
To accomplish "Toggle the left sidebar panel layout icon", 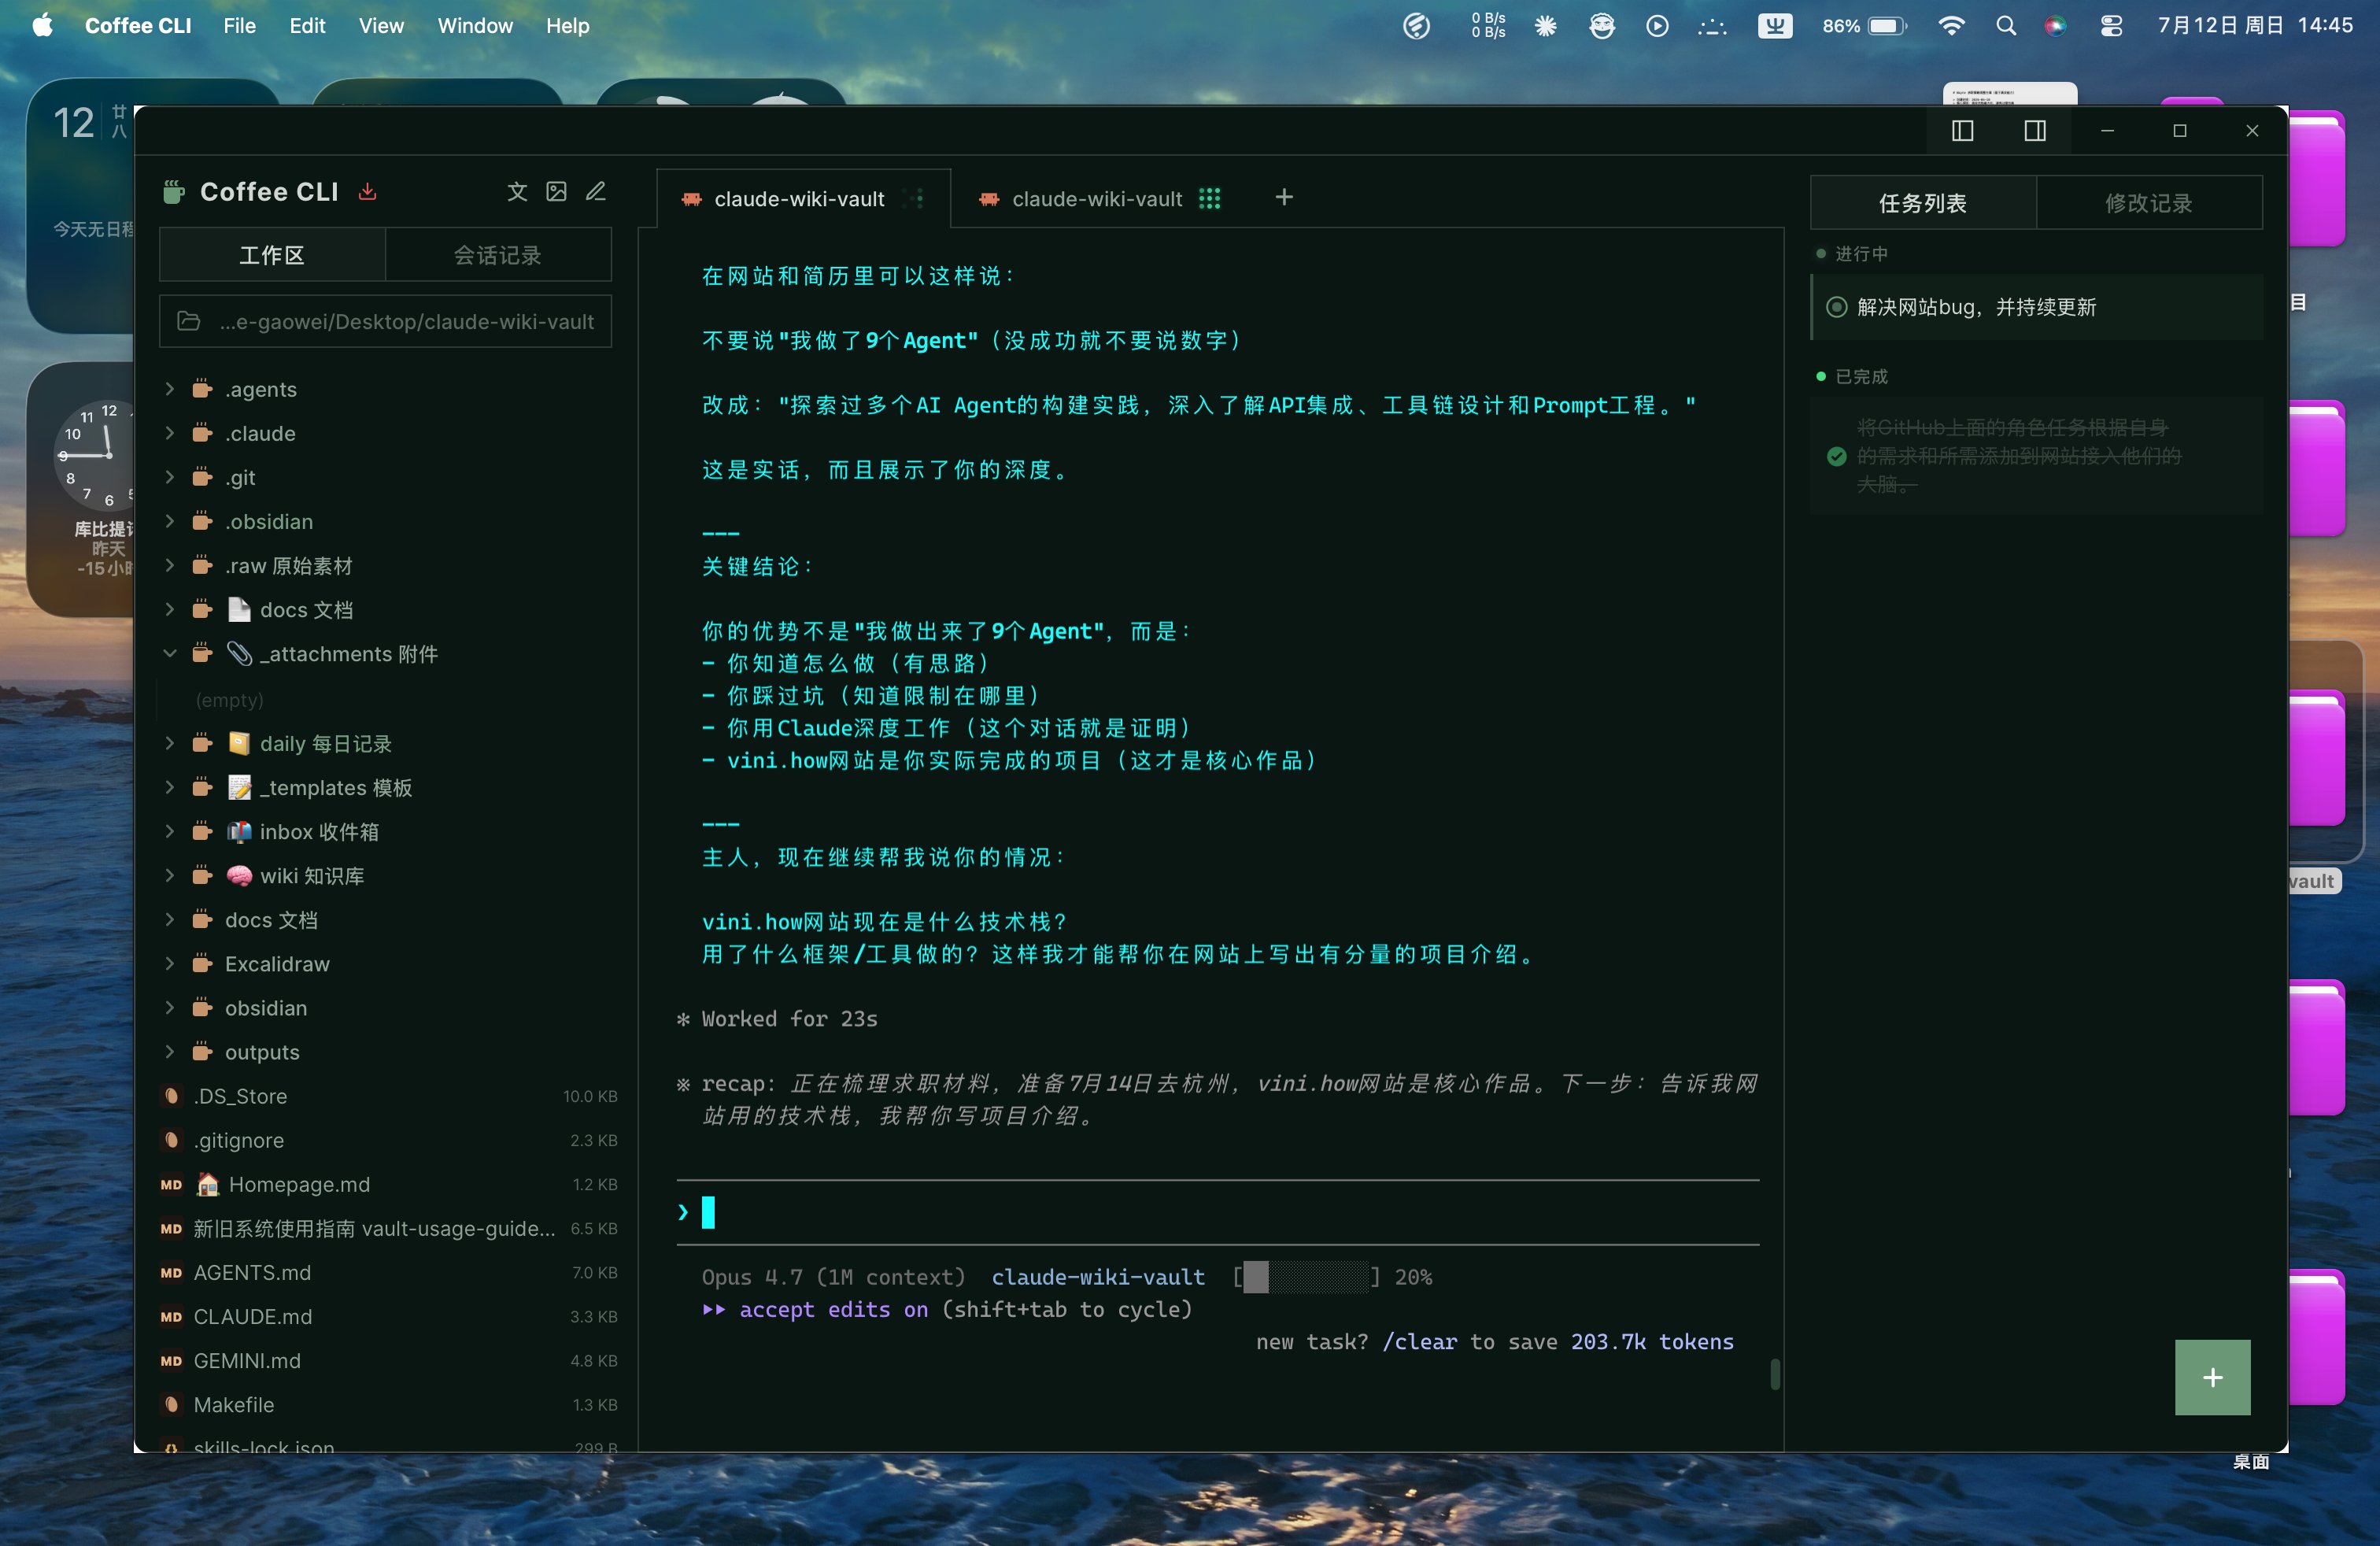I will pos(1962,131).
